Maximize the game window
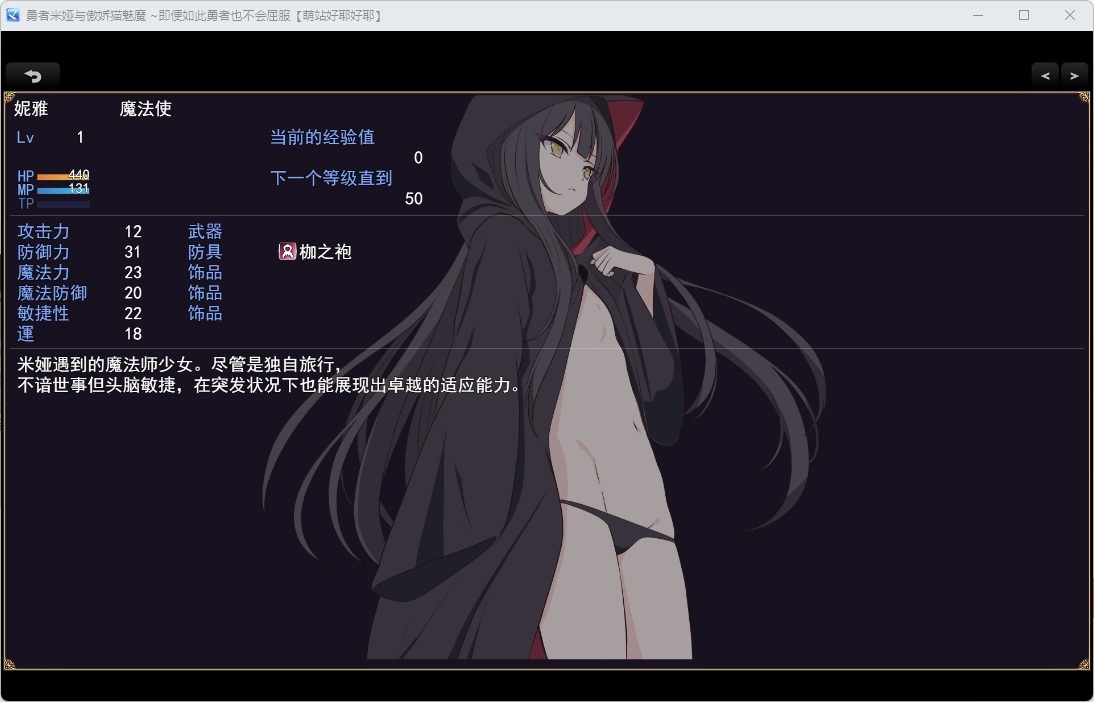1094x702 pixels. 1024,15
